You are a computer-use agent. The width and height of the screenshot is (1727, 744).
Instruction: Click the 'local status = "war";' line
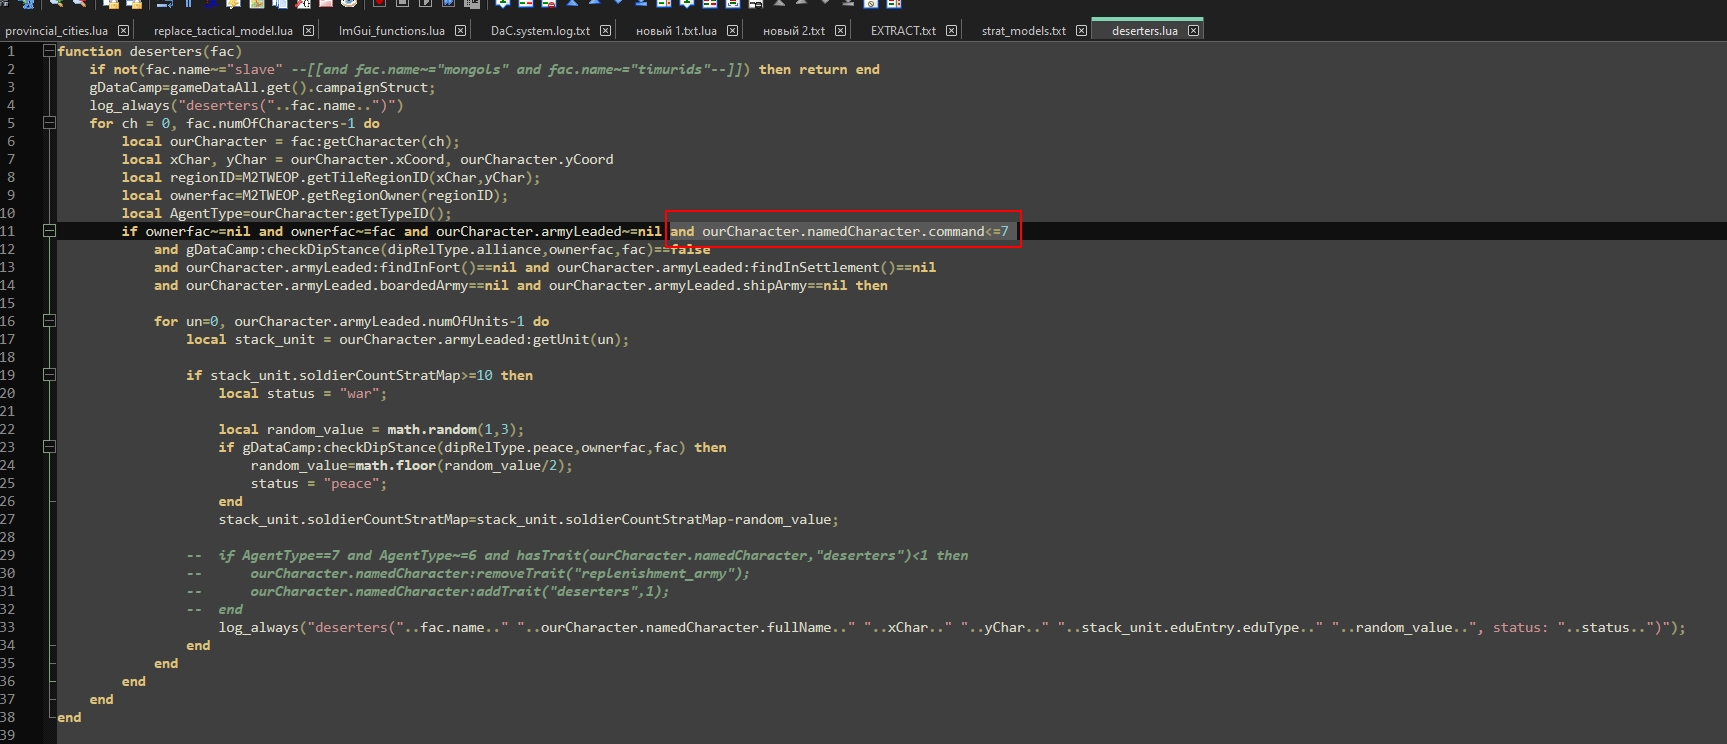pyautogui.click(x=302, y=393)
